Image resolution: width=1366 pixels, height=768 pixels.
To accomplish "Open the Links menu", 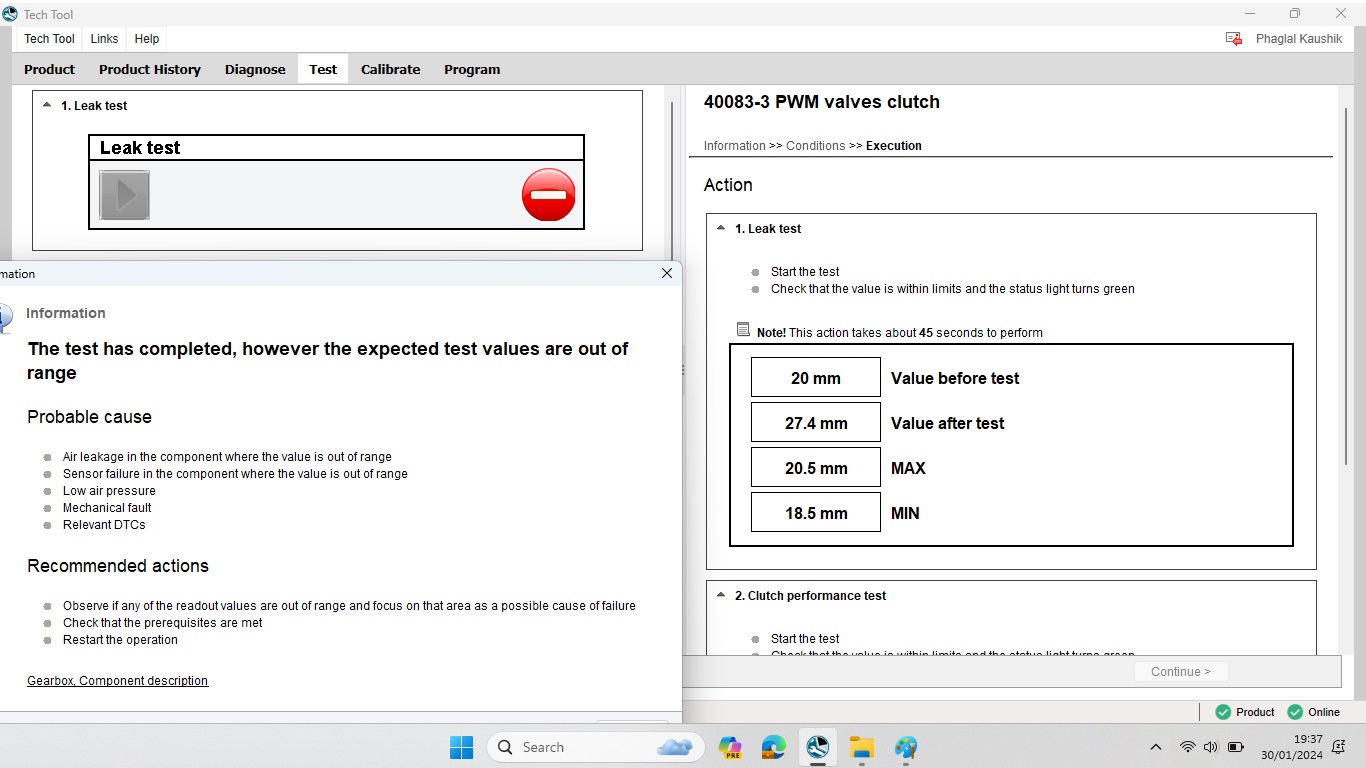I will 104,38.
